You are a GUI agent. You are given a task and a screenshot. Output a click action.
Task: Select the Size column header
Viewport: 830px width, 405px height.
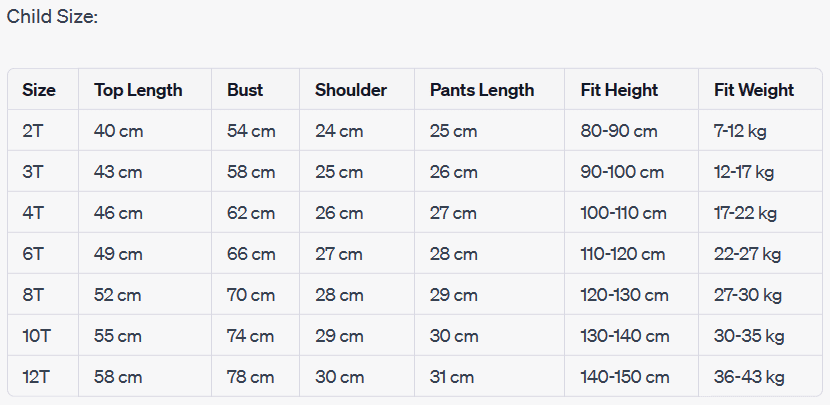coord(39,90)
